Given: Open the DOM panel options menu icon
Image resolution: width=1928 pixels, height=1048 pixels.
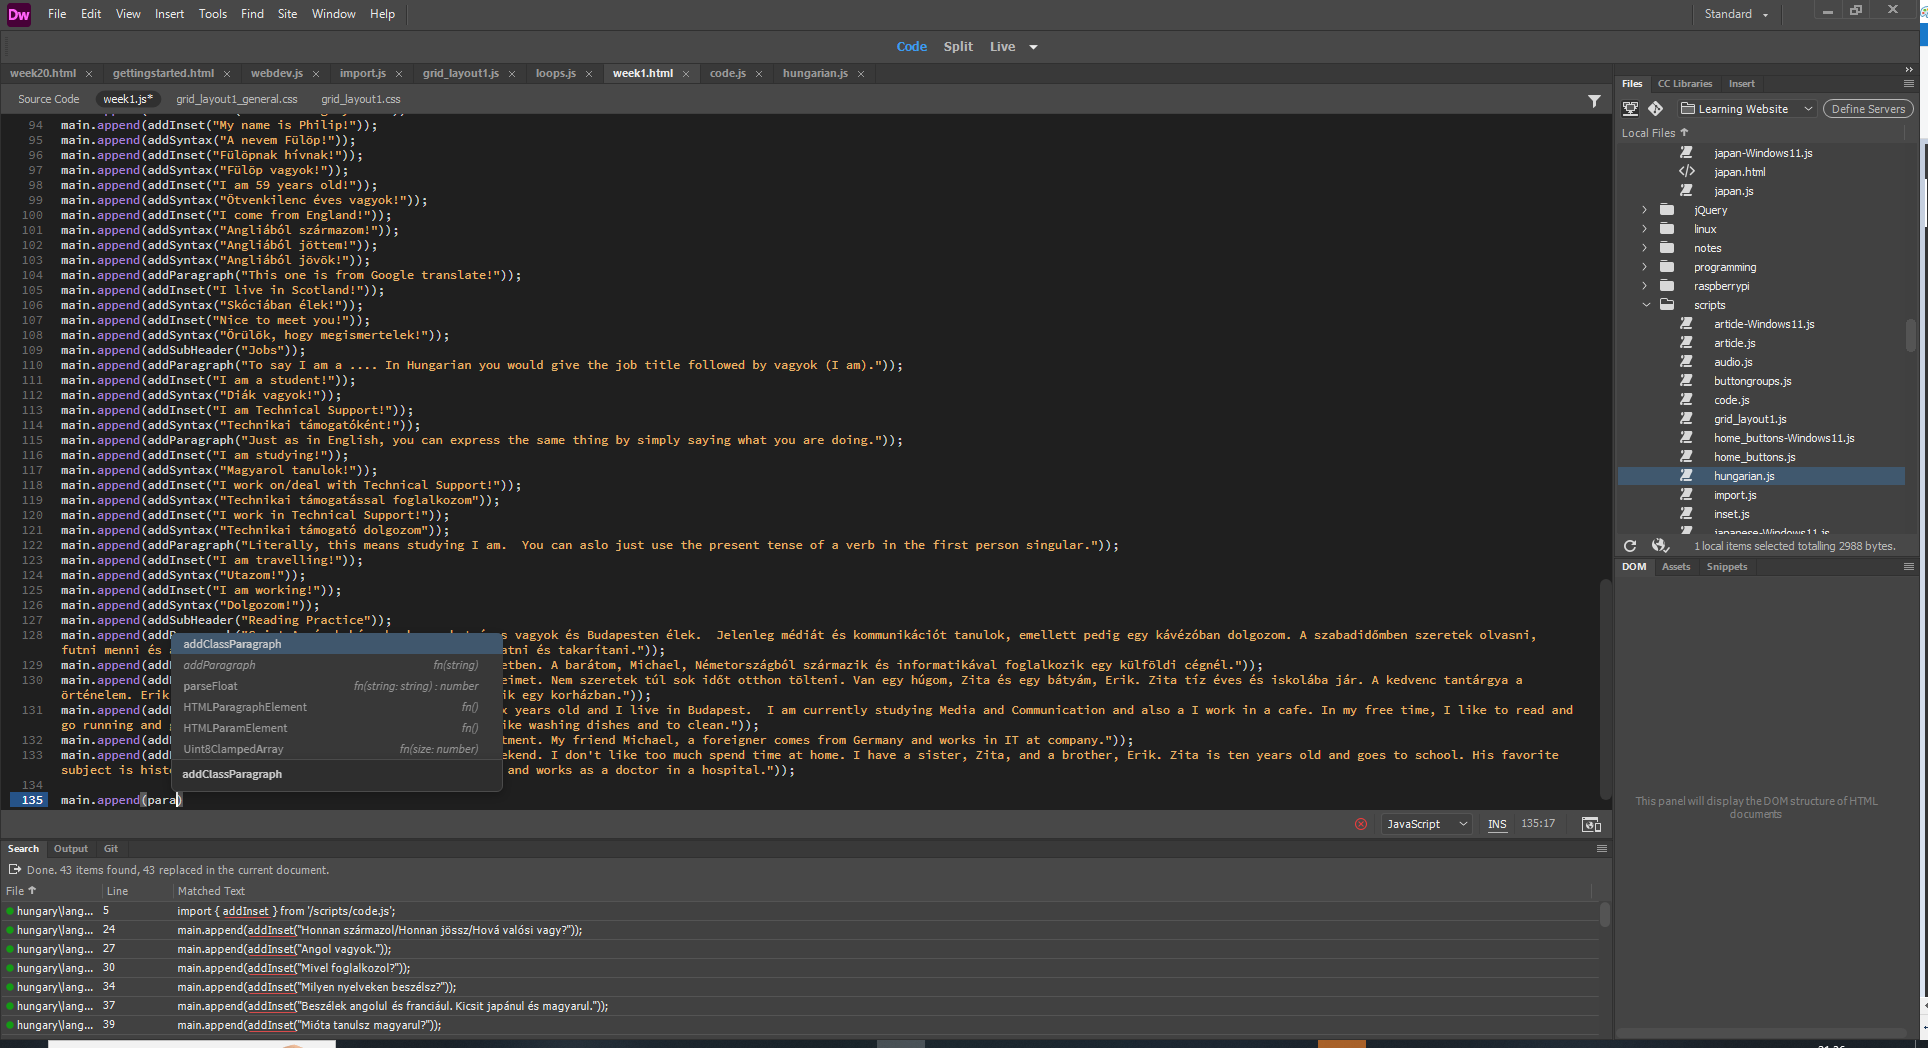Looking at the screenshot, I should [1909, 567].
